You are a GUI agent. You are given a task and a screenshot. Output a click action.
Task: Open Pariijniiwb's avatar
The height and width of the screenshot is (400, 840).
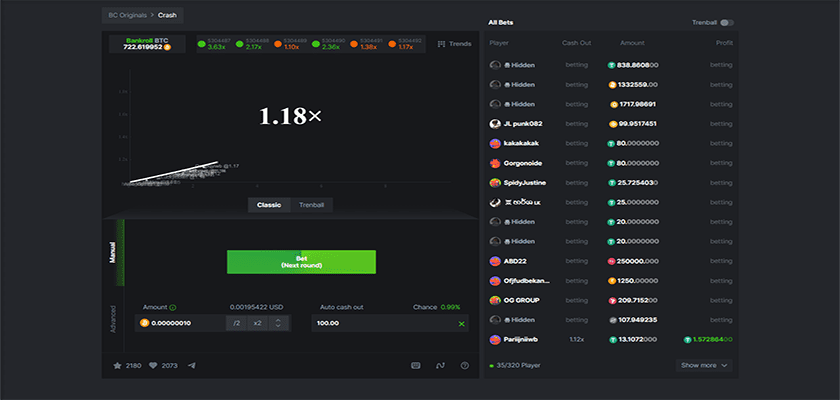(x=495, y=339)
